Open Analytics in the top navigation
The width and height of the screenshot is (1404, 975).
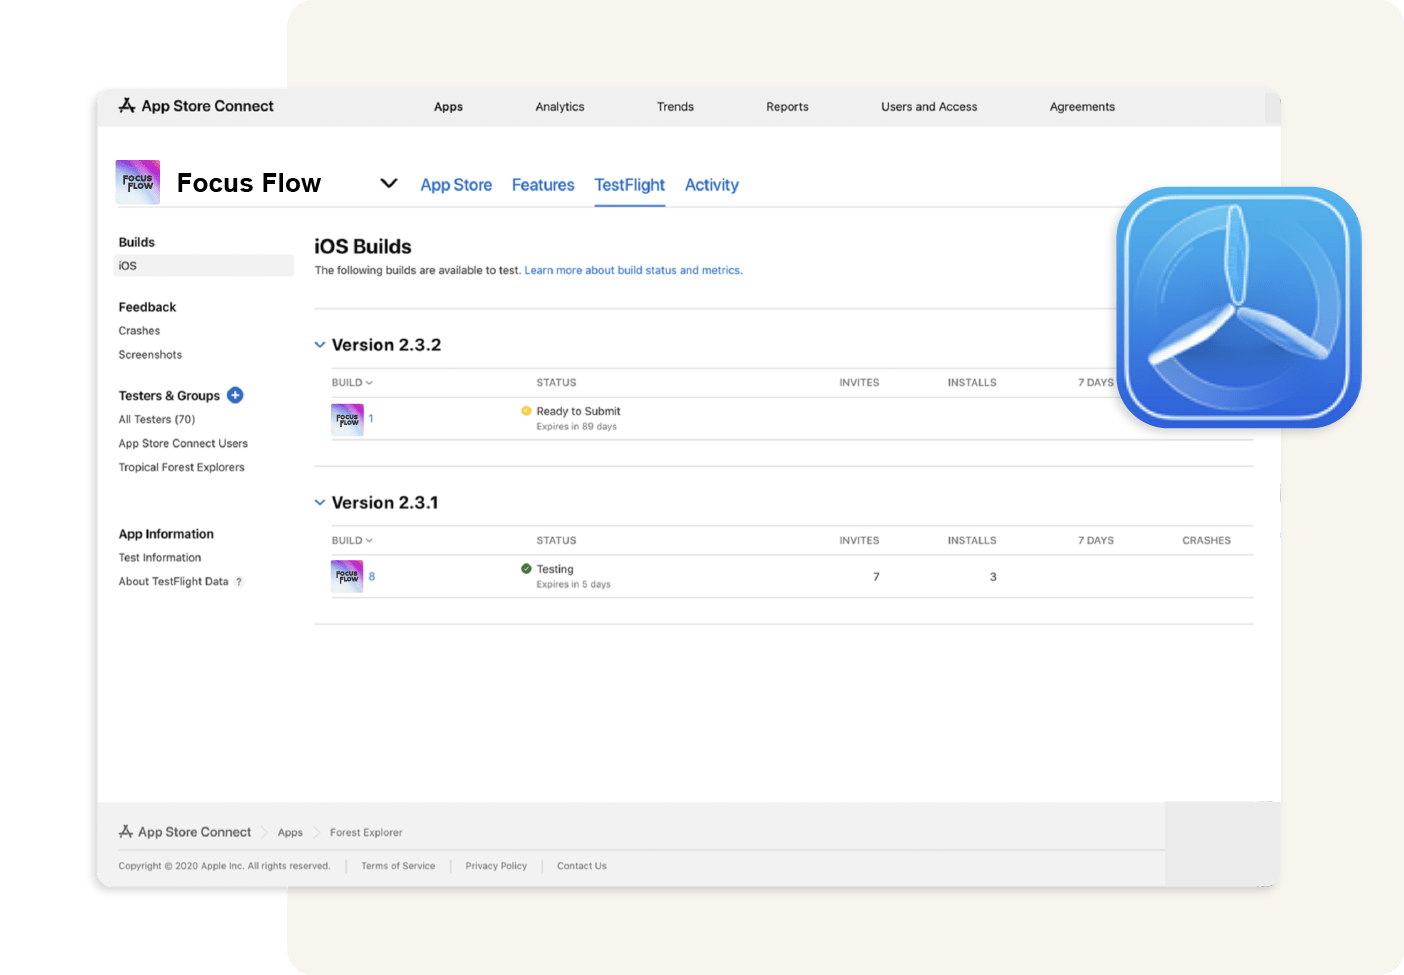pyautogui.click(x=560, y=107)
